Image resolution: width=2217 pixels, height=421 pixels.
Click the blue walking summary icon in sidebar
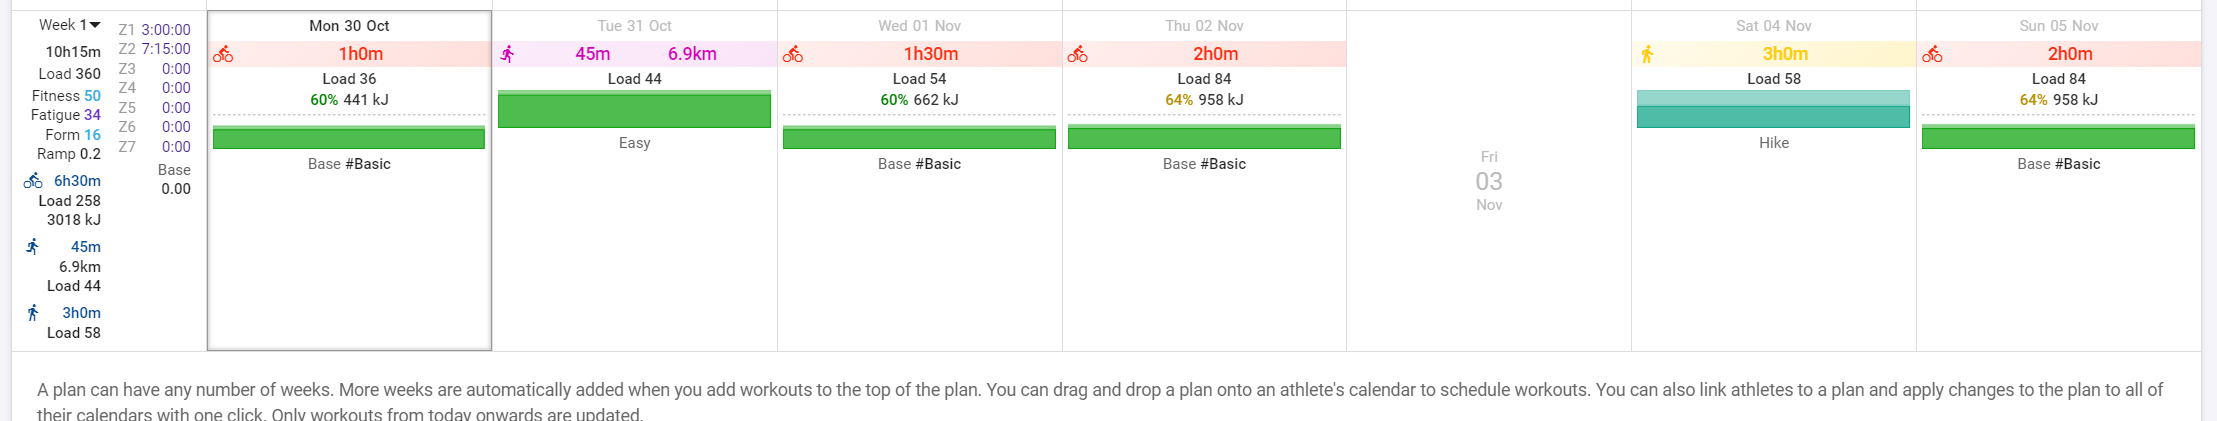pyautogui.click(x=33, y=312)
